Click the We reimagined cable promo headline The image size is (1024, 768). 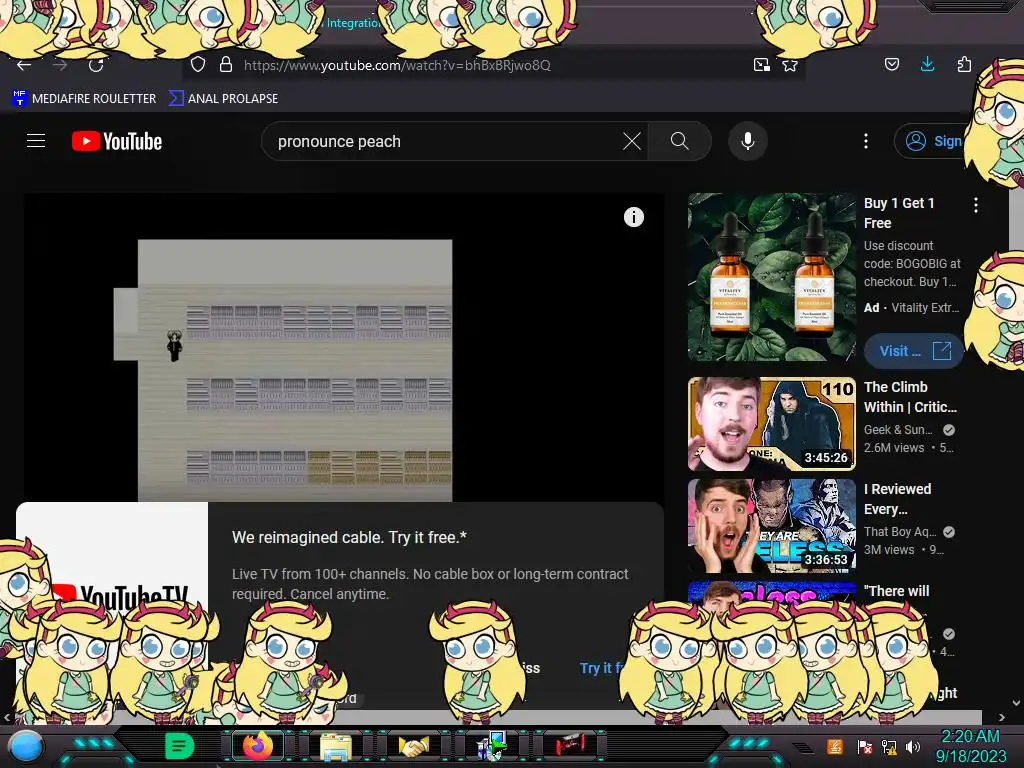click(349, 537)
